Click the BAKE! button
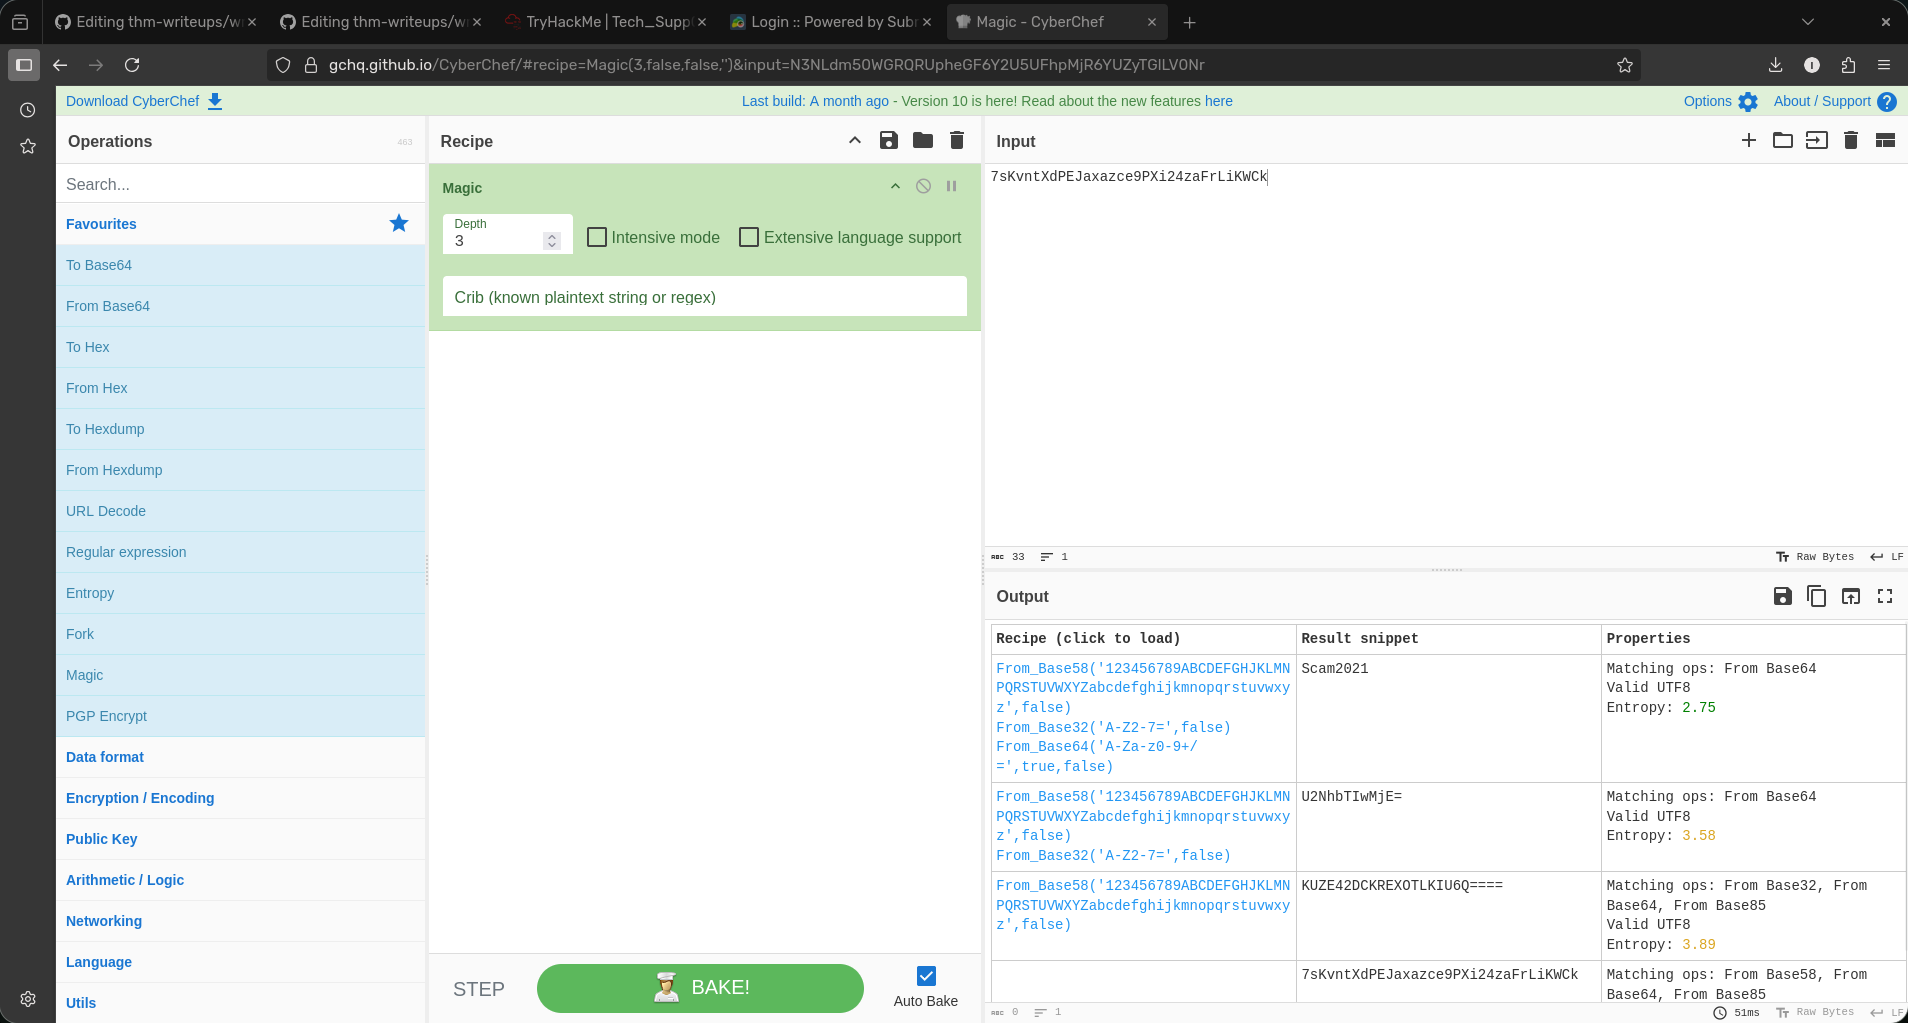1908x1023 pixels. tap(700, 988)
